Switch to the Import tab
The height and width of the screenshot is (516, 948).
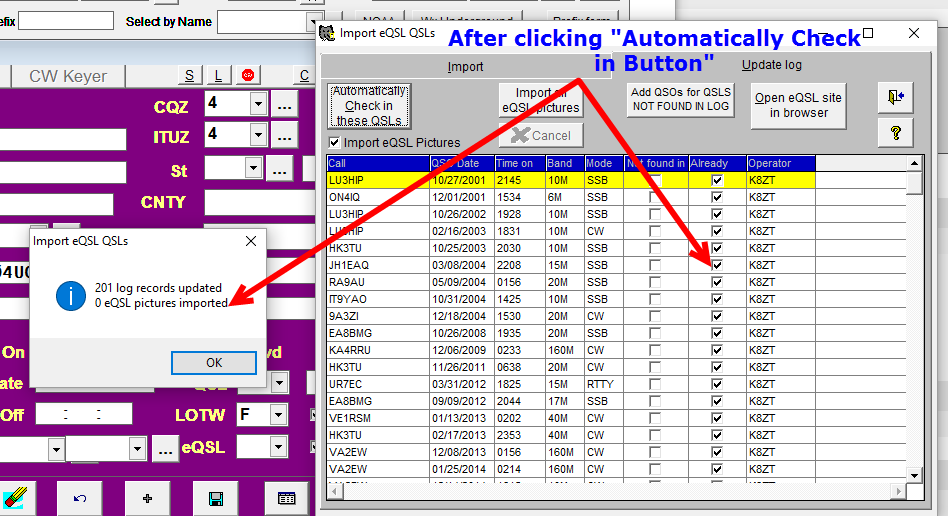coord(466,67)
